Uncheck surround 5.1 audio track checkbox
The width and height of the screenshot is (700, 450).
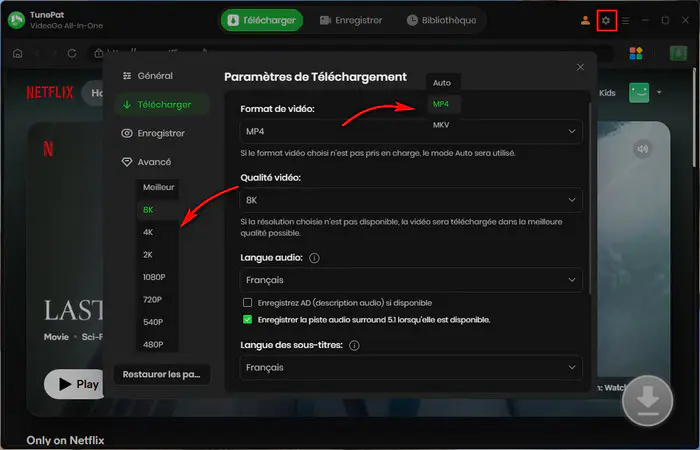coord(247,320)
